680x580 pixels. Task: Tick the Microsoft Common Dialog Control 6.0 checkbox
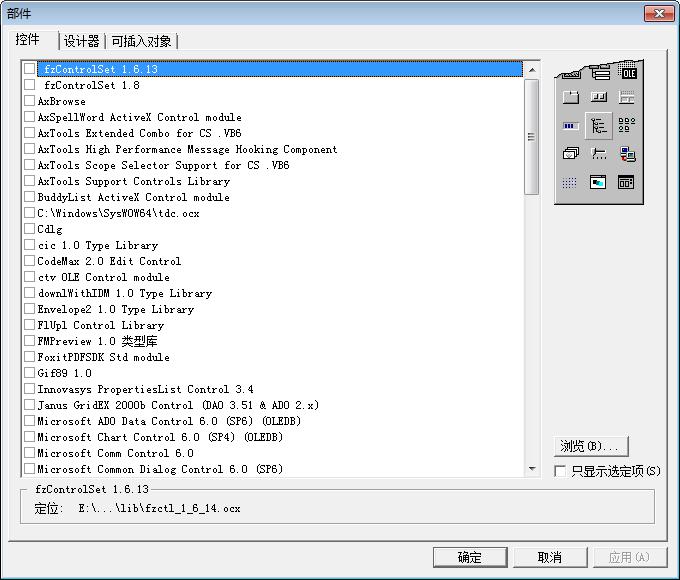29,469
